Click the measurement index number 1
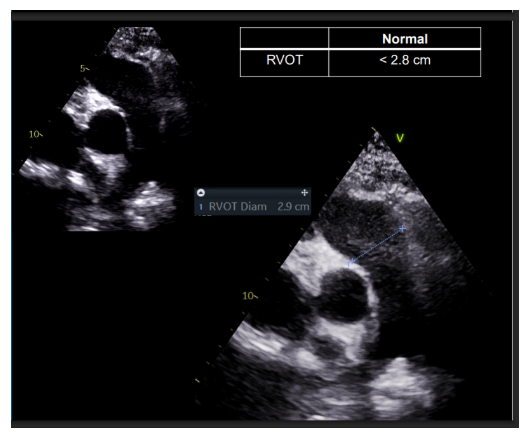The image size is (522, 437). point(201,207)
